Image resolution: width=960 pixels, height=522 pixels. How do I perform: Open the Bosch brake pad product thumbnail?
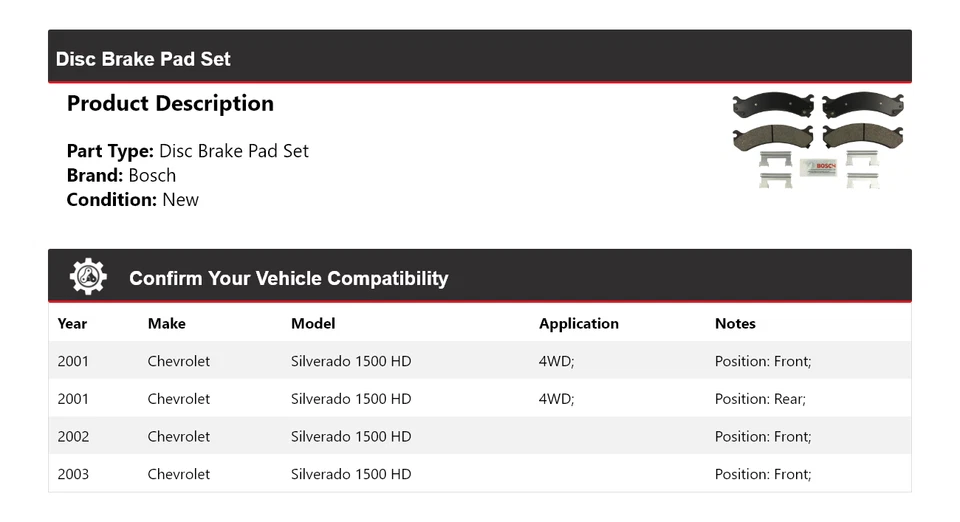point(818,140)
